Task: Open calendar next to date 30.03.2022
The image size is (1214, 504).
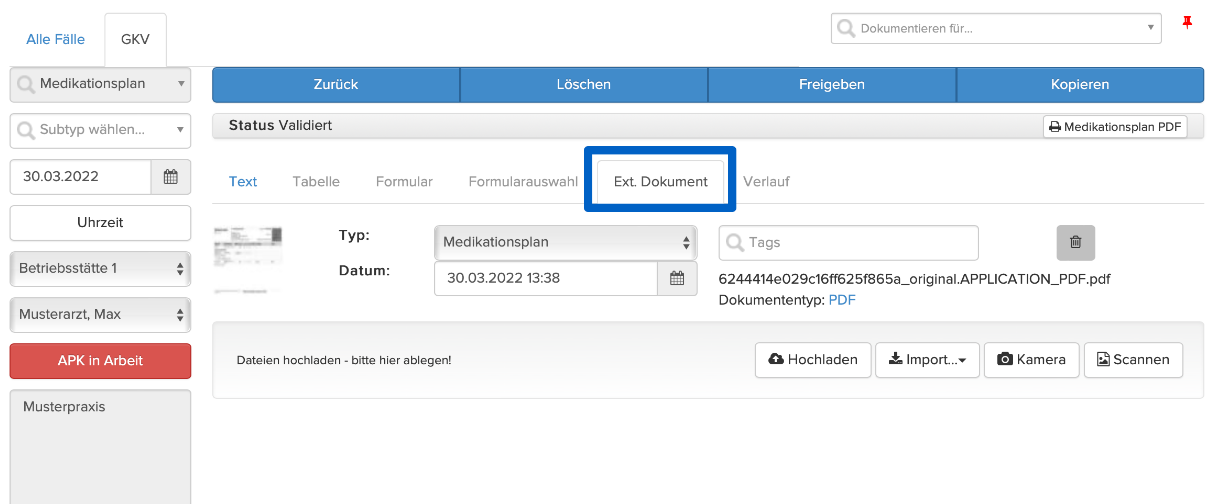Action: coord(171,177)
